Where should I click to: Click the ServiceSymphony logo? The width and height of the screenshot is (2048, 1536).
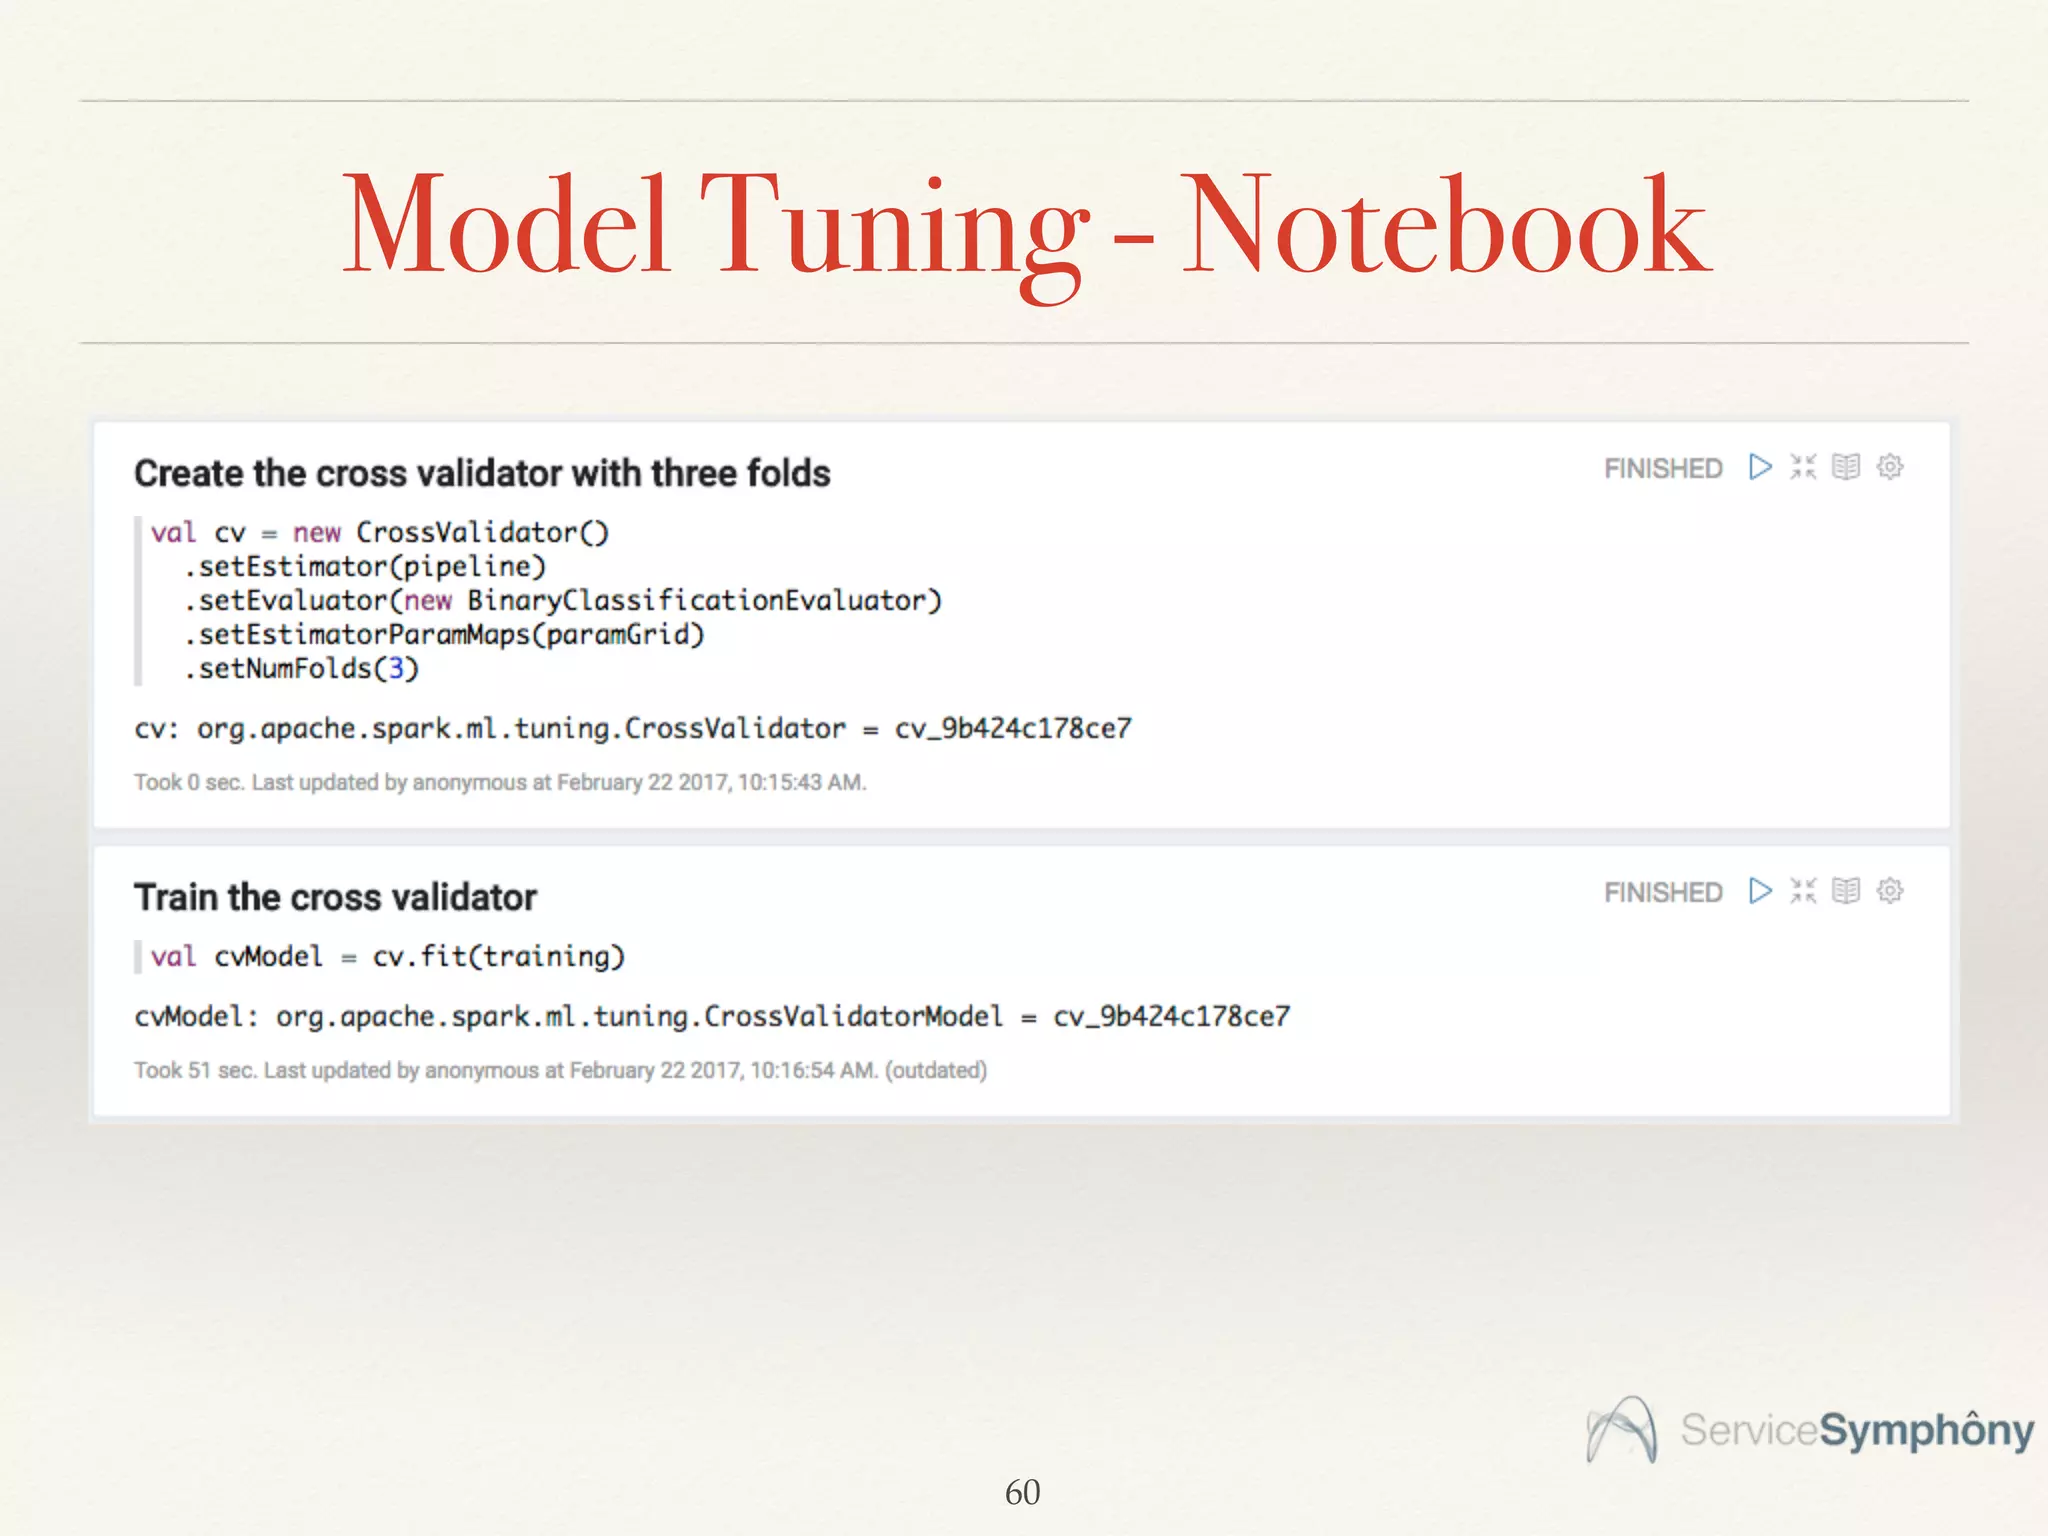(x=1810, y=1430)
